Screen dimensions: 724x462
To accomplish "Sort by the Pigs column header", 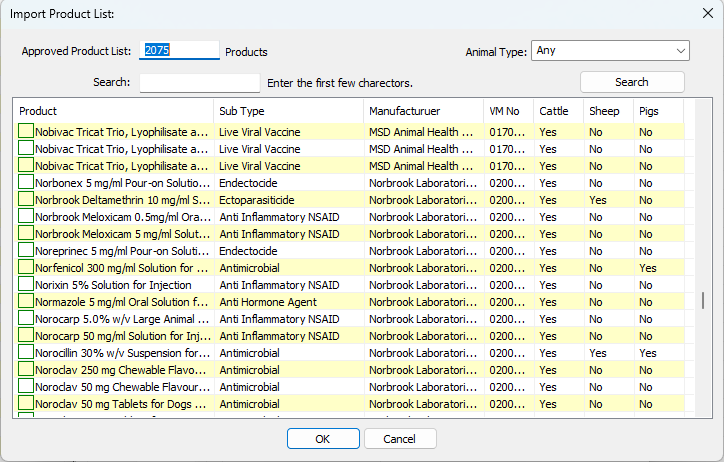I will (x=658, y=111).
